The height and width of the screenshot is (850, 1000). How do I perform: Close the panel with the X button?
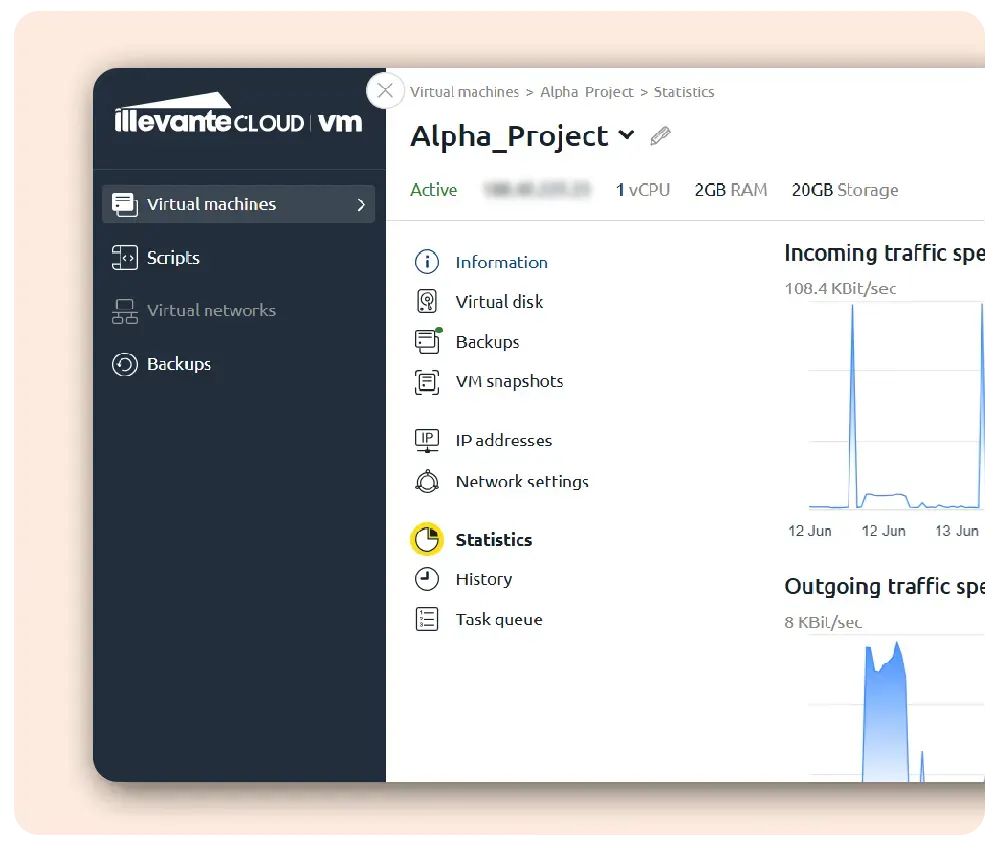click(385, 91)
